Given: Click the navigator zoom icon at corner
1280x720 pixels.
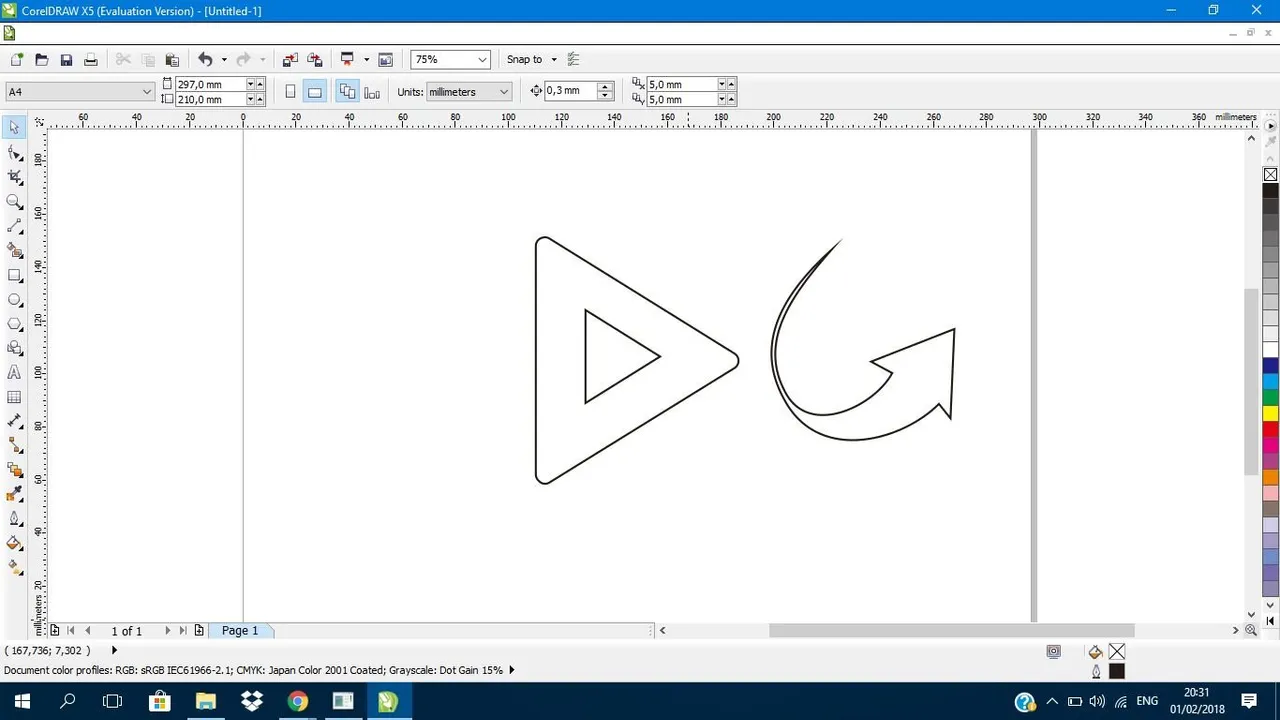Looking at the screenshot, I should pos(1251,631).
